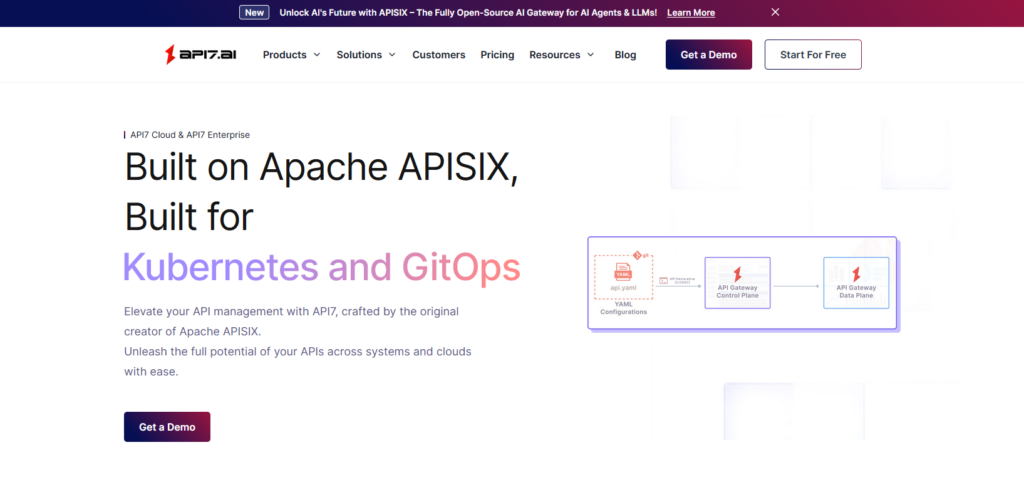The height and width of the screenshot is (477, 1024).
Task: Click the New badge in banner
Action: (254, 13)
